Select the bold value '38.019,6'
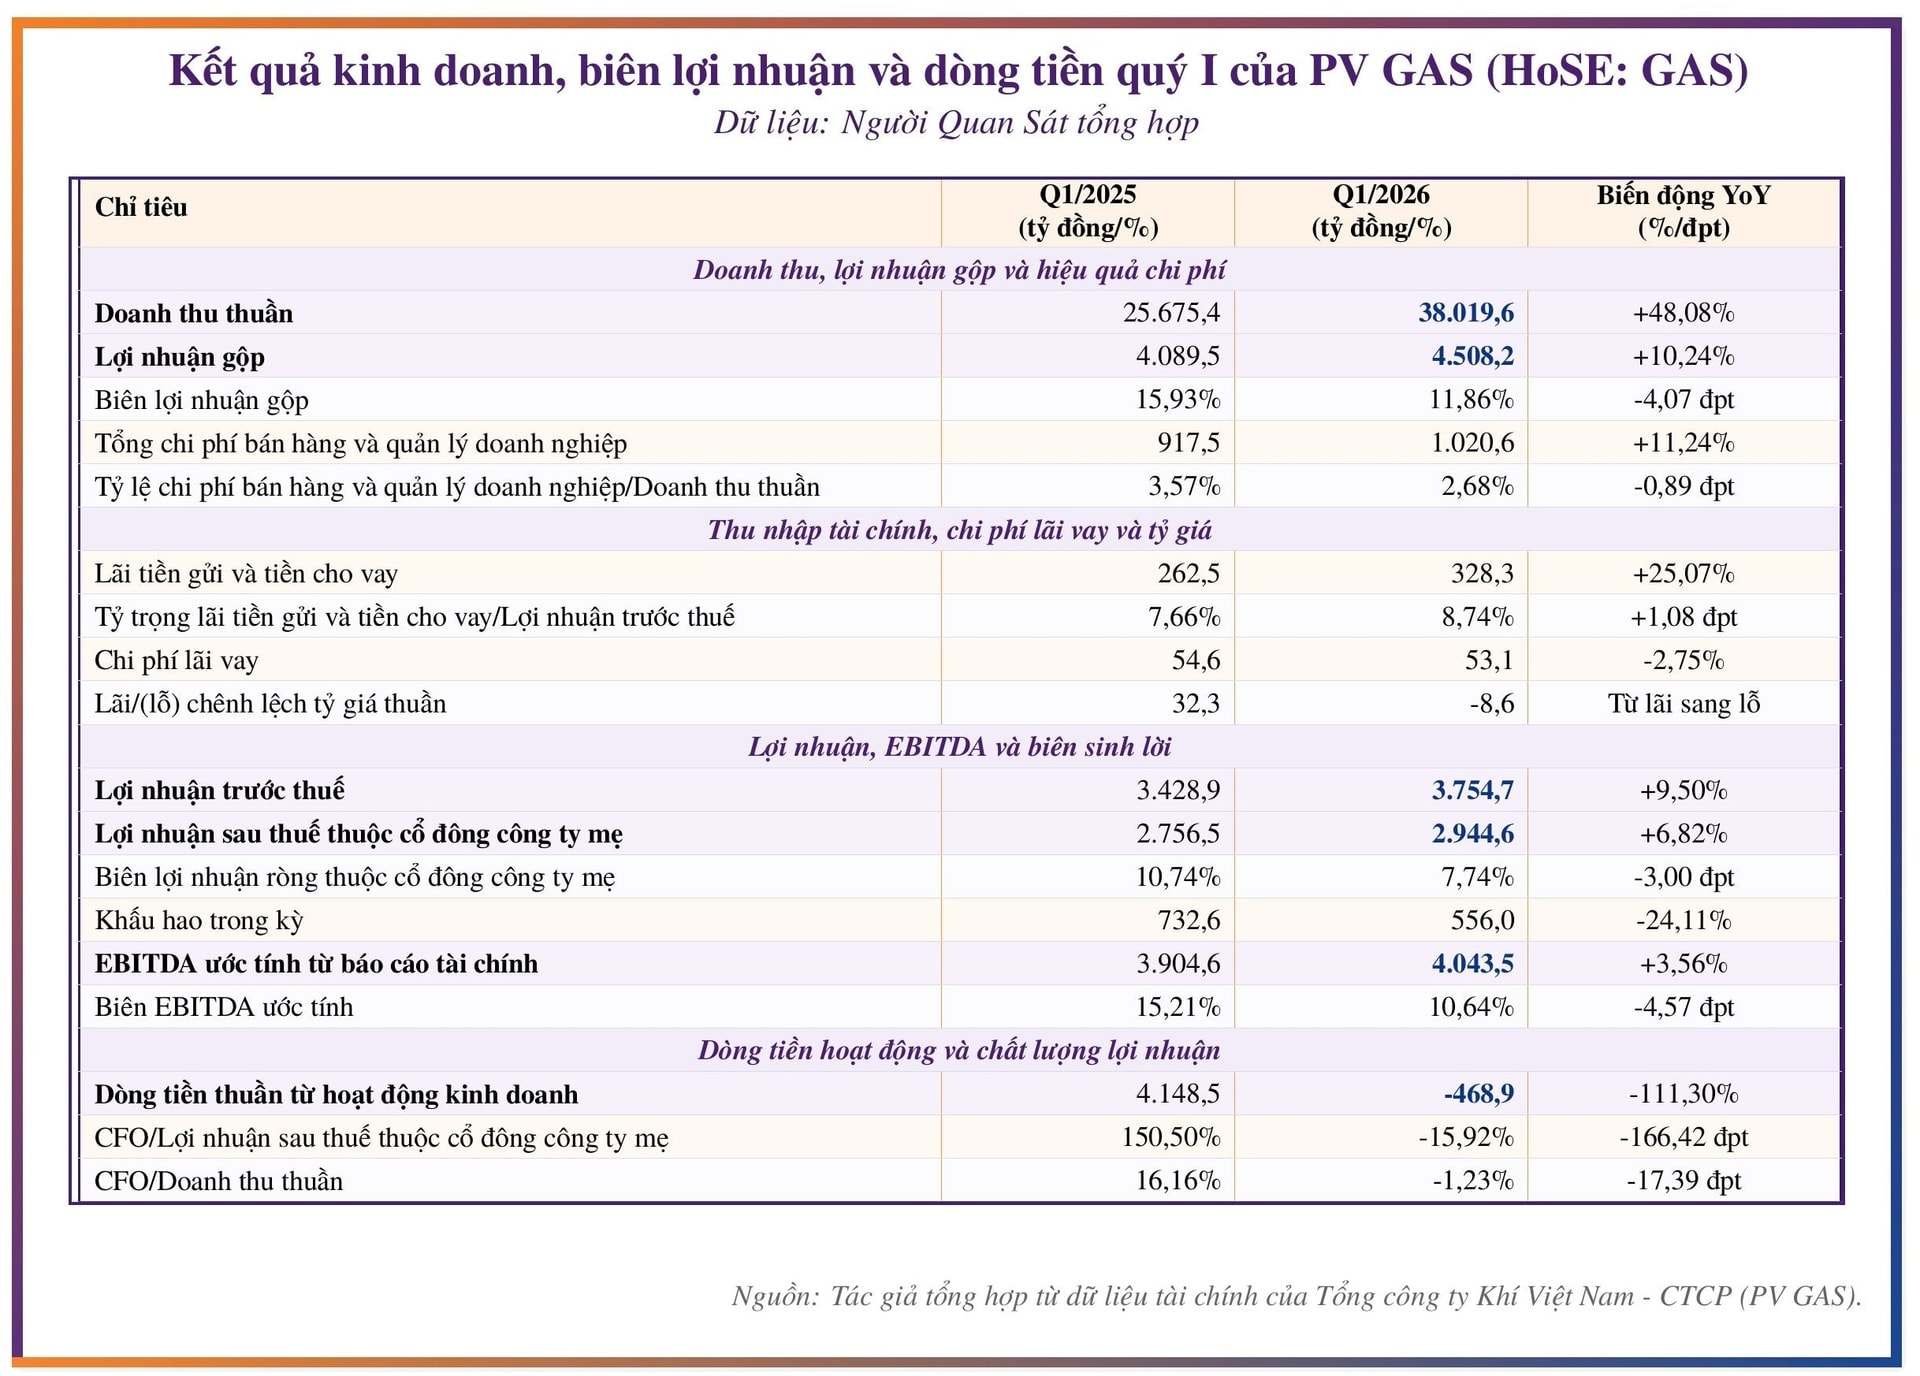 (x=1466, y=313)
